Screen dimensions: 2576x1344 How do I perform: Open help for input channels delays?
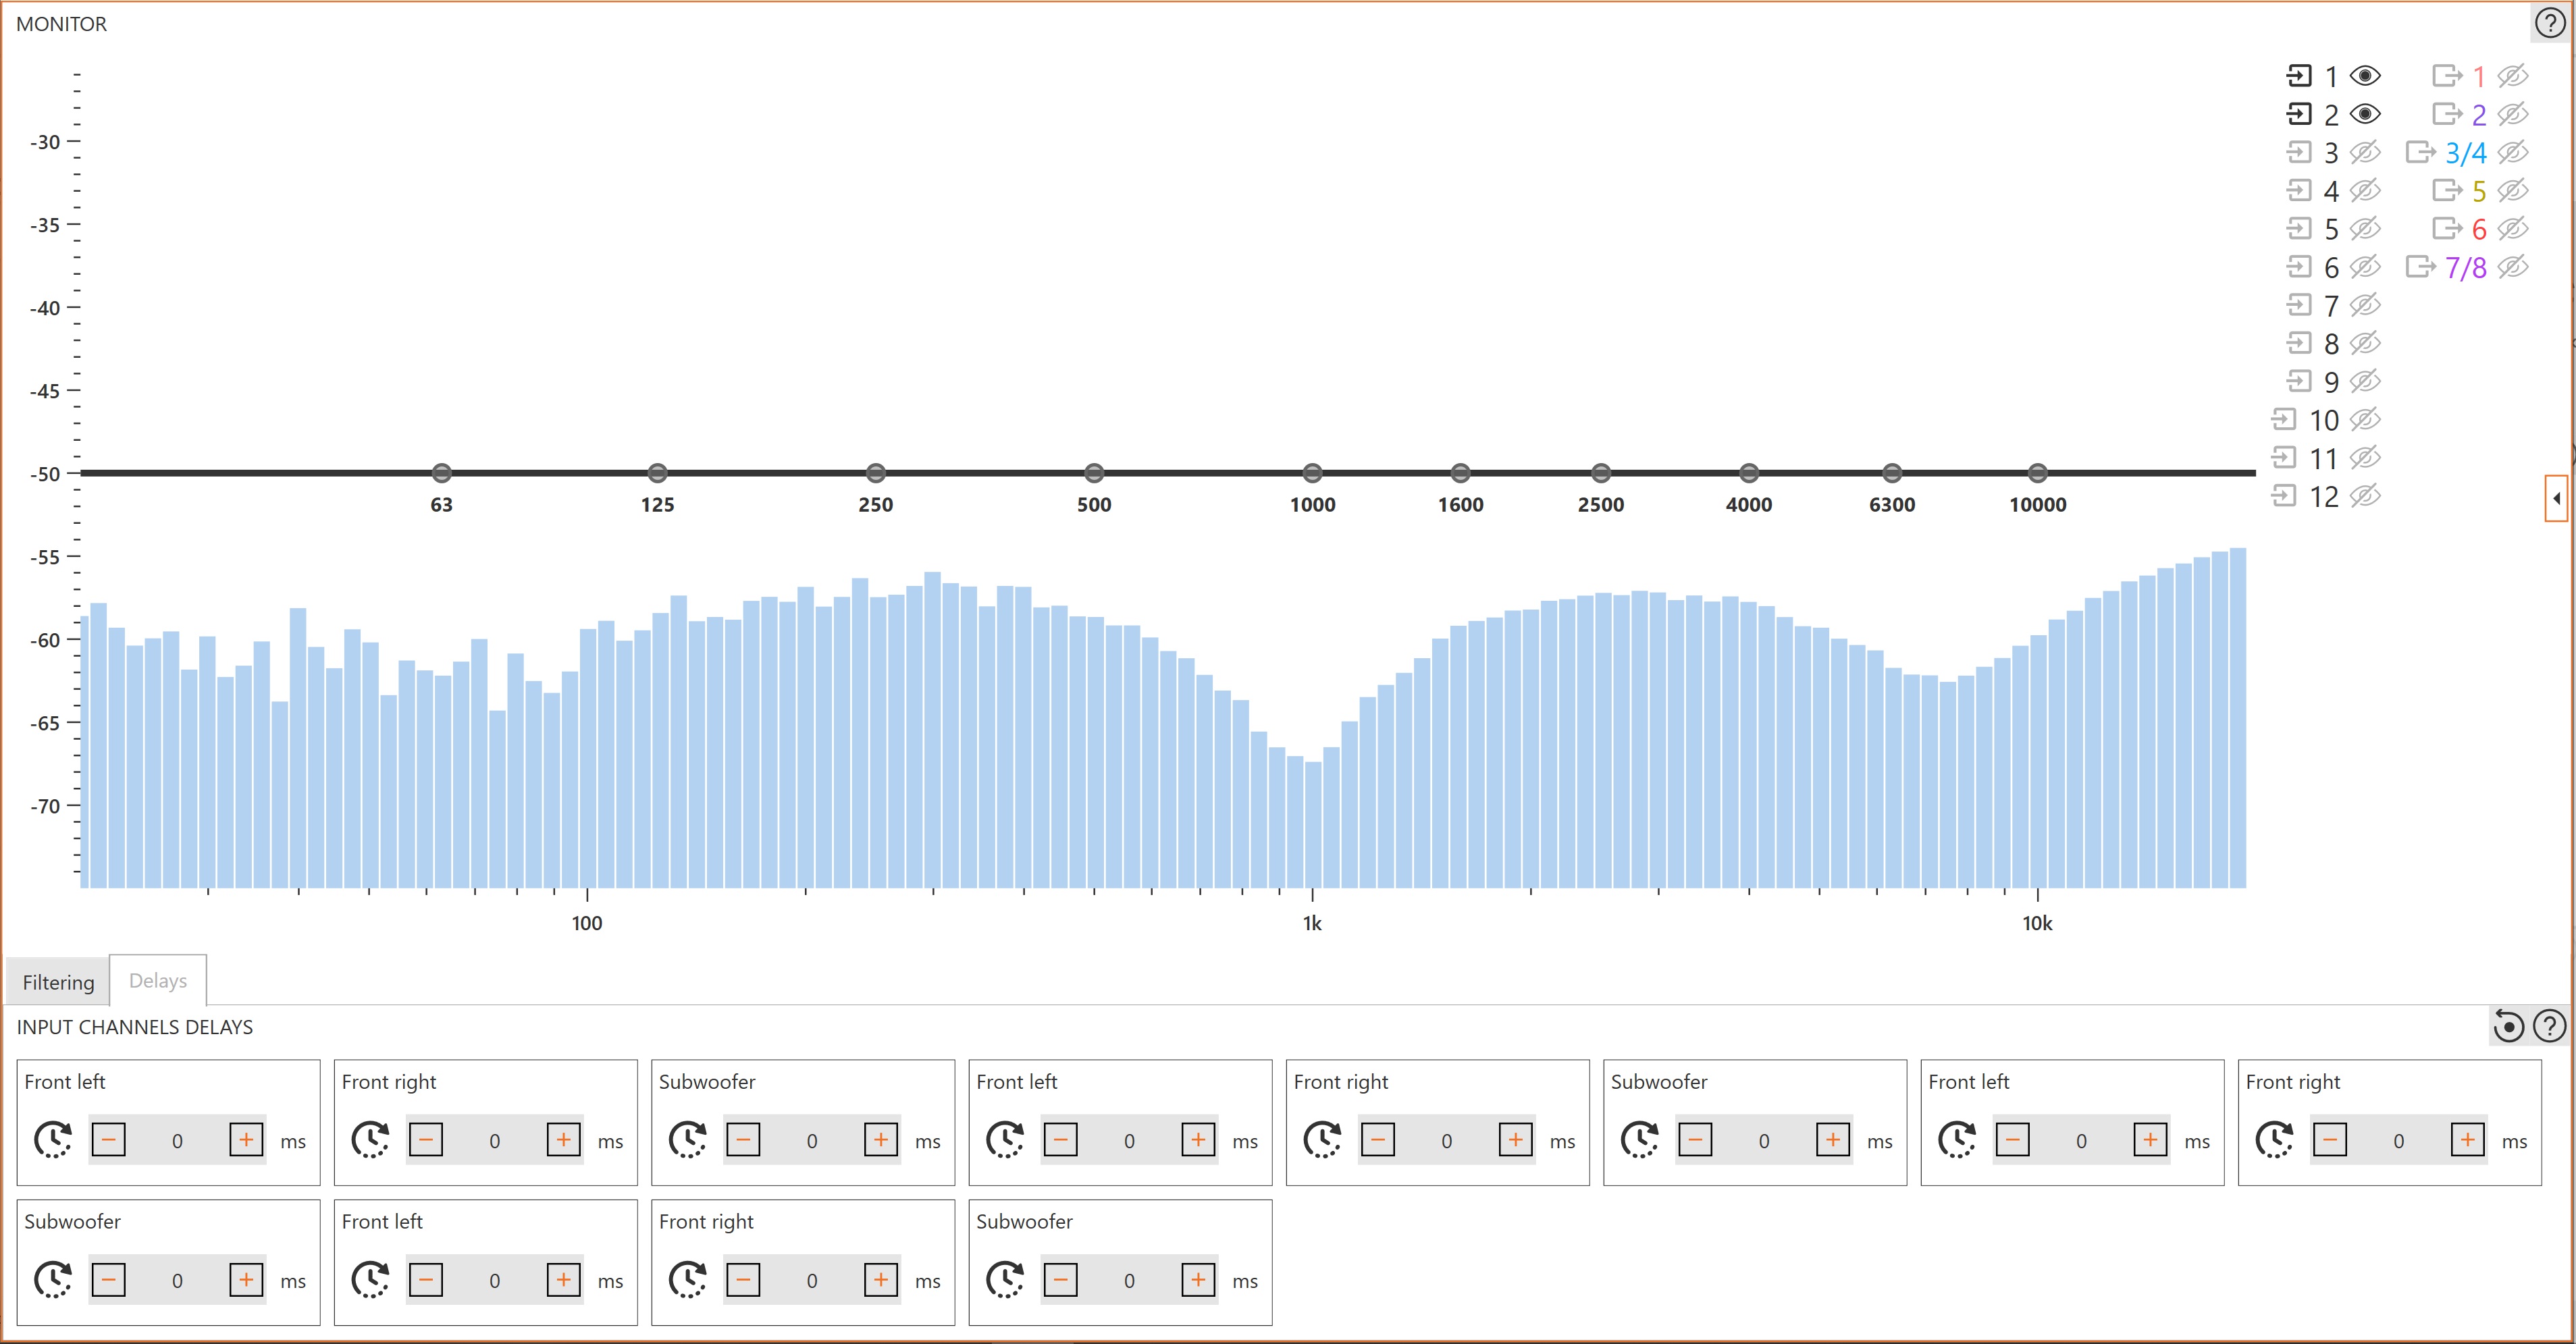(2549, 1026)
